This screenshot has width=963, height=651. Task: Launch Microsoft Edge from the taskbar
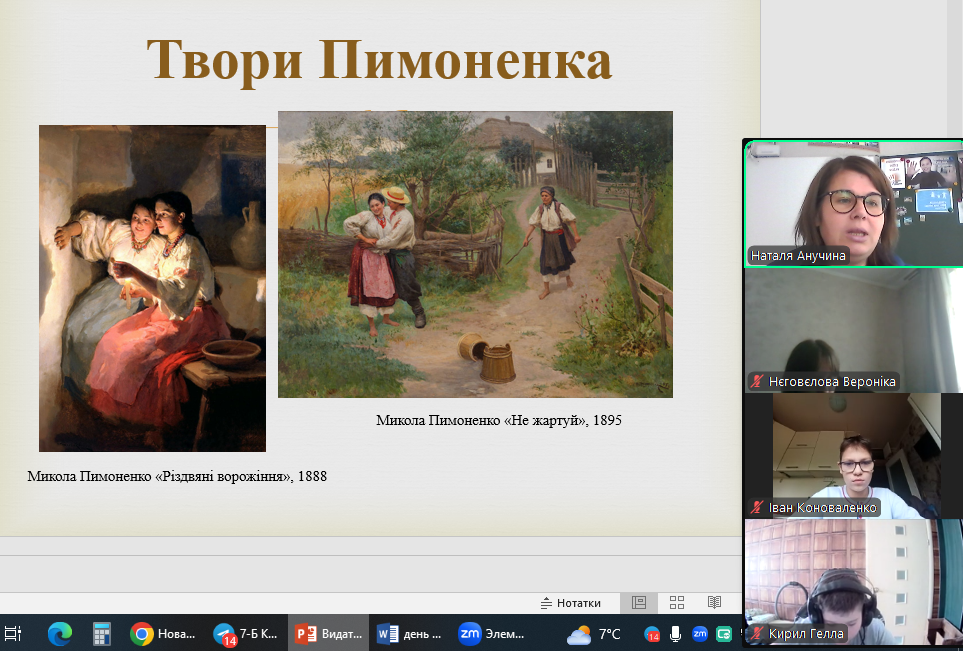tap(60, 633)
